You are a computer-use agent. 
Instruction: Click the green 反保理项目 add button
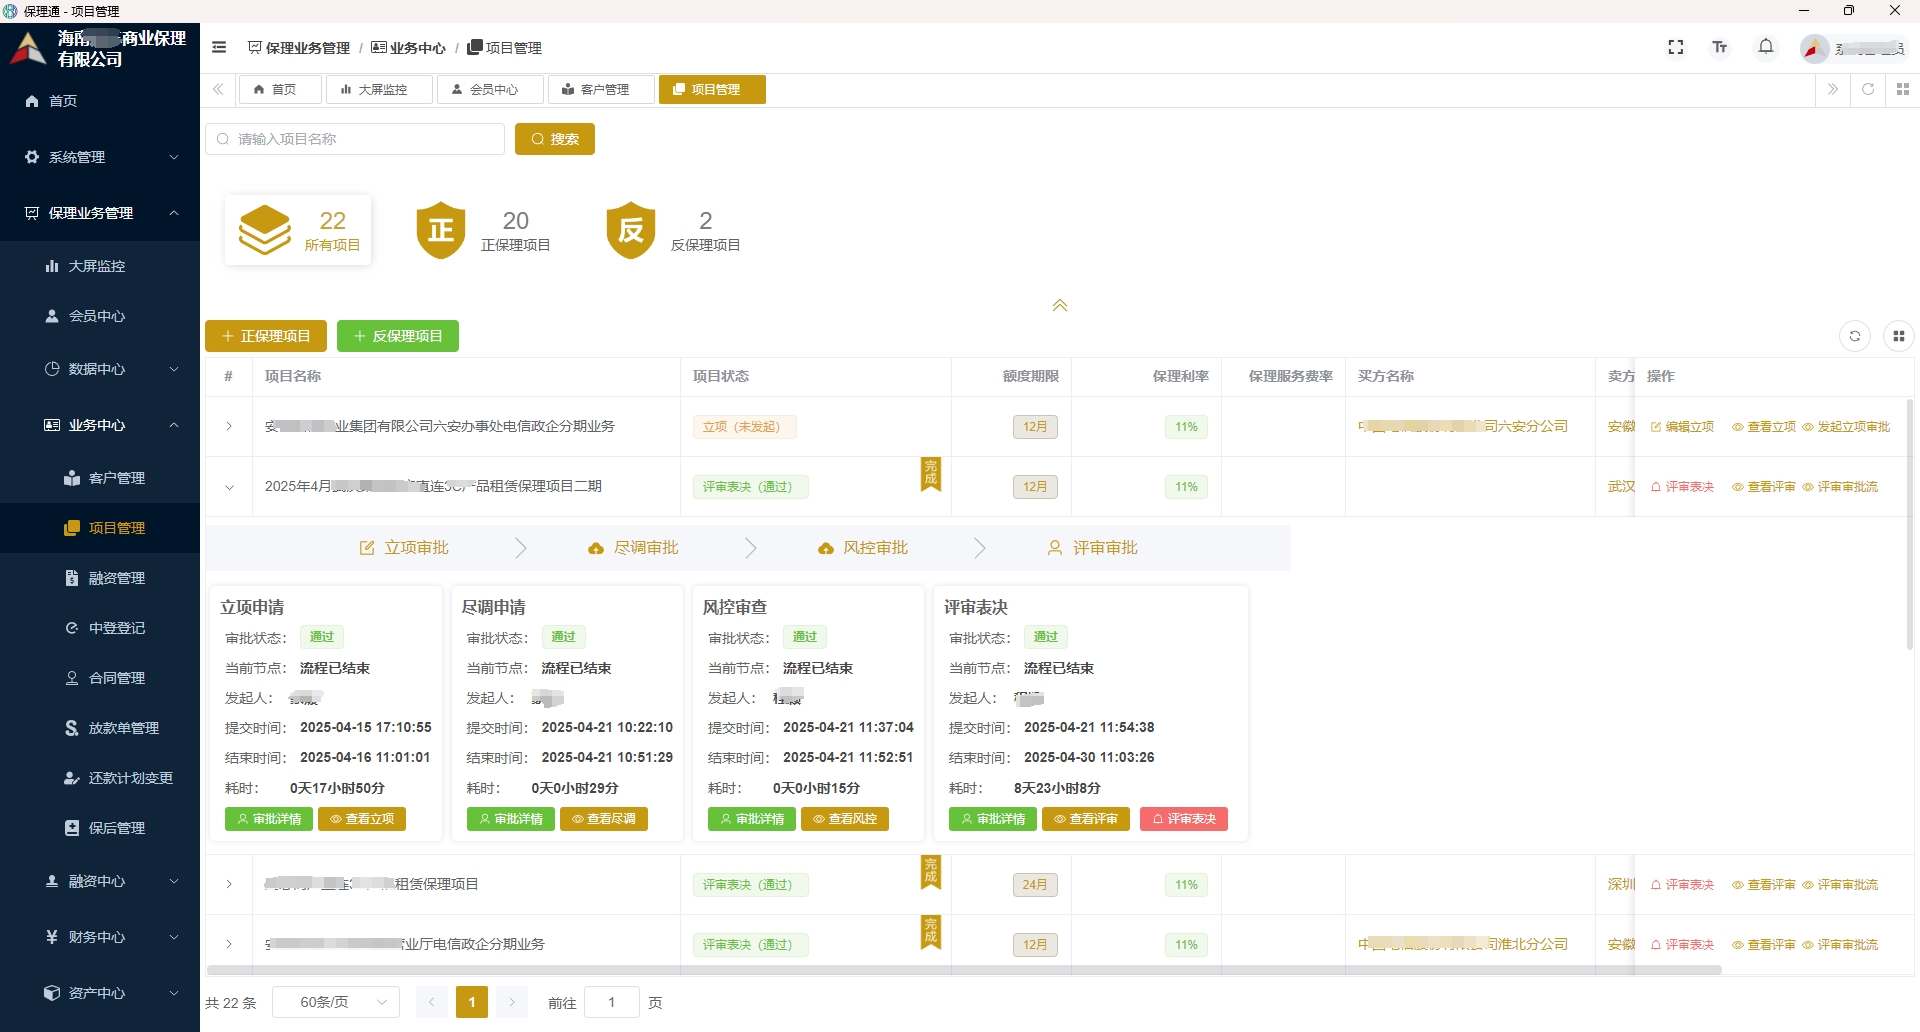click(398, 336)
